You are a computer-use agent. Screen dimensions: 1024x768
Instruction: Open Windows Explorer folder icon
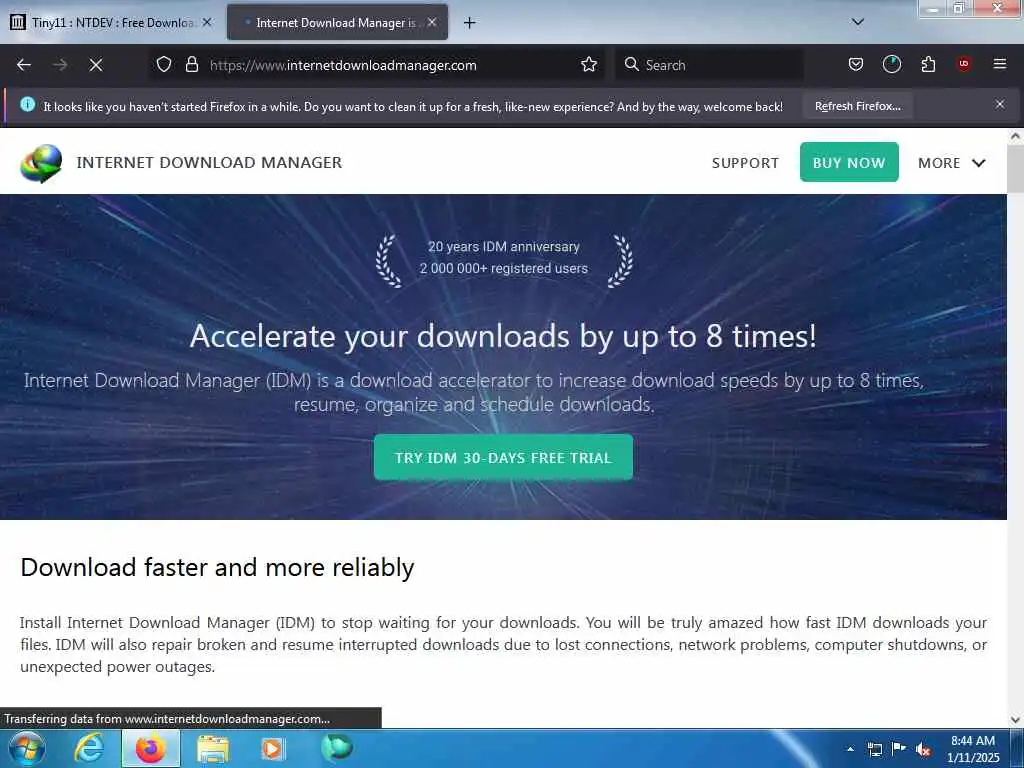pos(213,749)
